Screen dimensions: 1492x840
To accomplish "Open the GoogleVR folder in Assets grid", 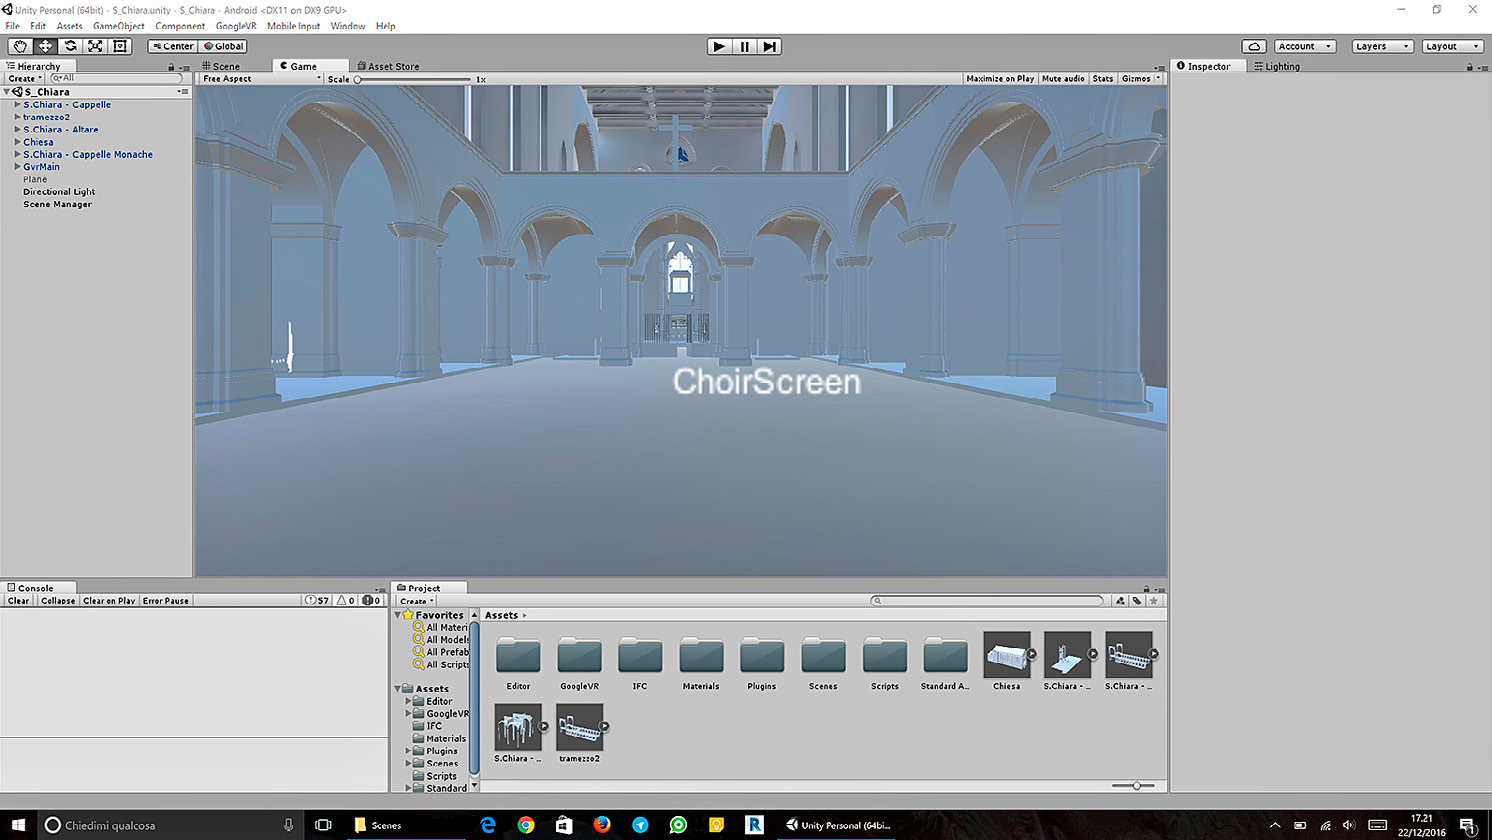I will click(x=579, y=655).
